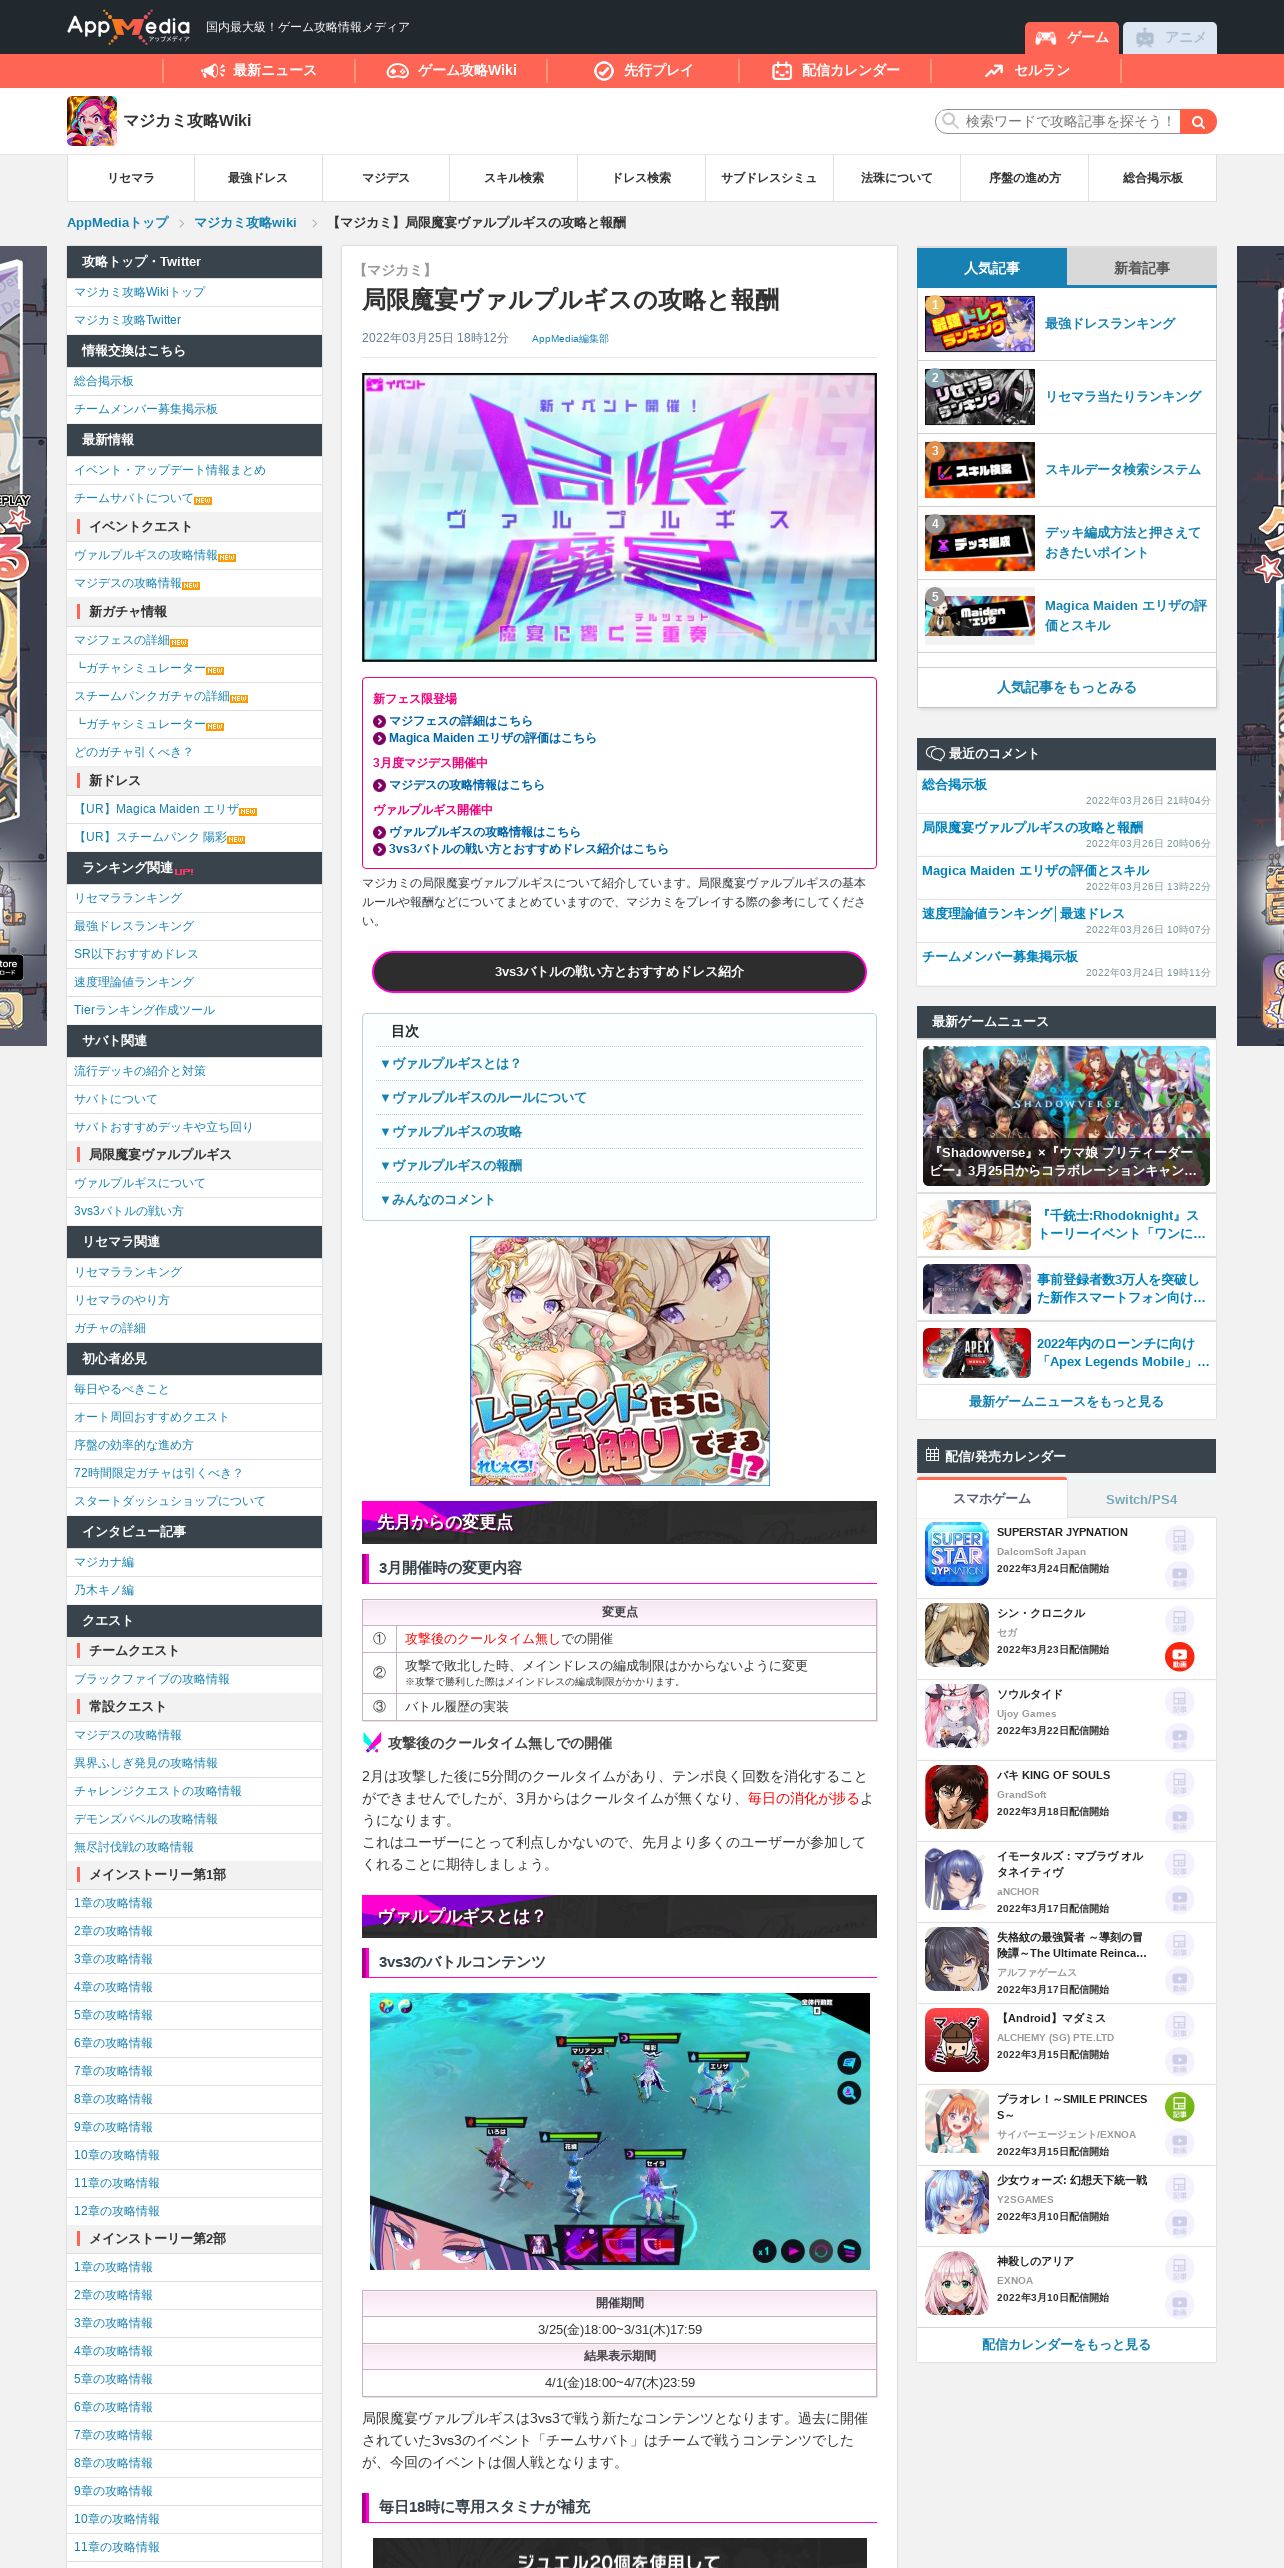The width and height of the screenshot is (1284, 2568).
Task: Click the デッキ編成 article thumbnail
Action: click(x=980, y=543)
